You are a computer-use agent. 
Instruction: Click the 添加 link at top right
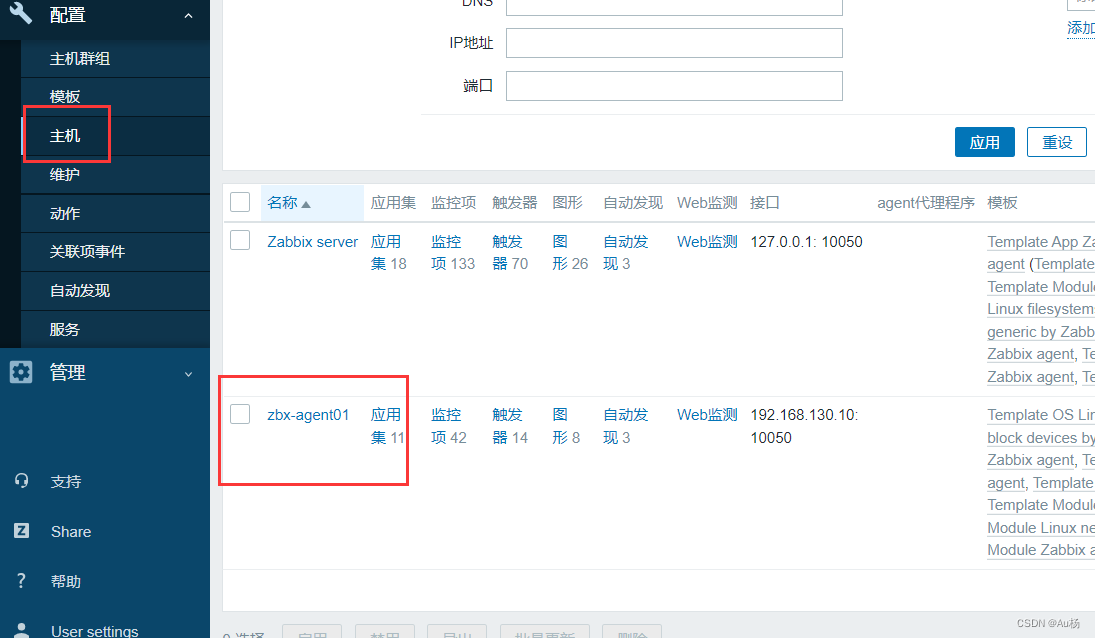click(x=1081, y=28)
